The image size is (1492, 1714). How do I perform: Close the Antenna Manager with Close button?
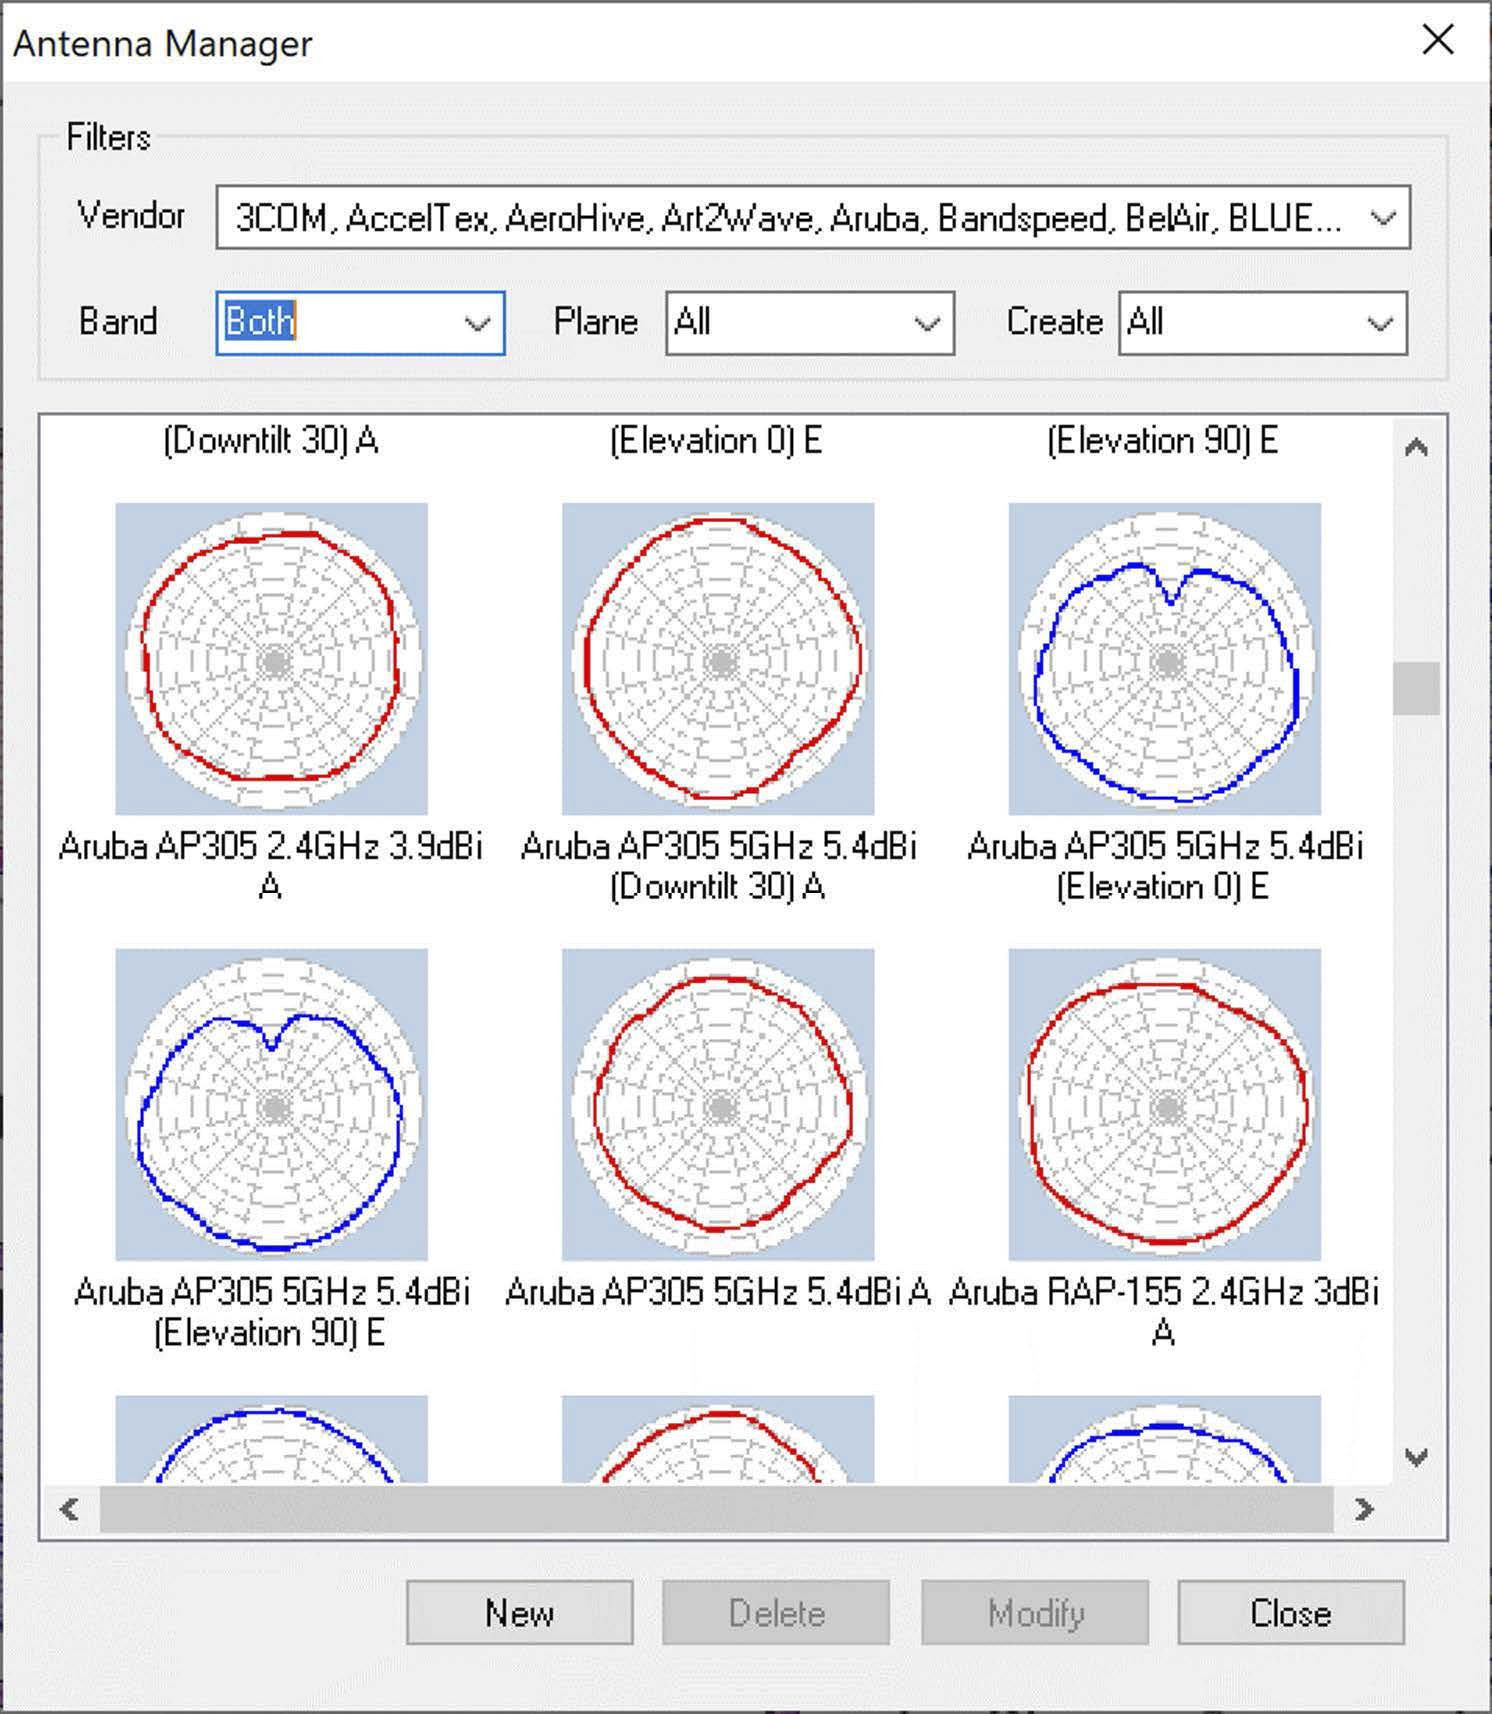pyautogui.click(x=1290, y=1612)
